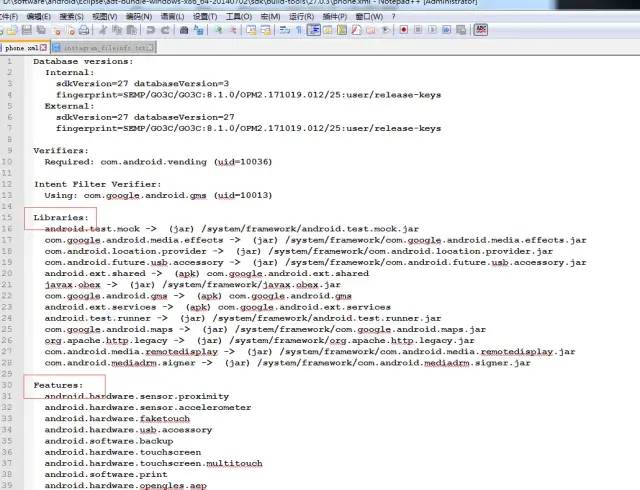Open the 编码(N) menu
Image resolution: width=640 pixels, height=490 pixels.
(139, 17)
